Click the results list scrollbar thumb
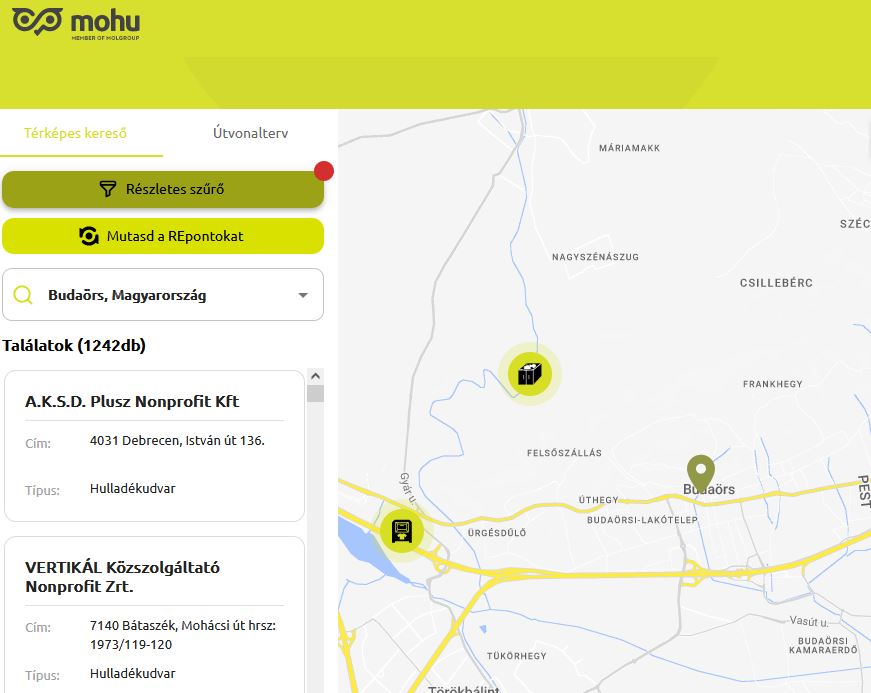This screenshot has height=693, width=871. [316, 394]
